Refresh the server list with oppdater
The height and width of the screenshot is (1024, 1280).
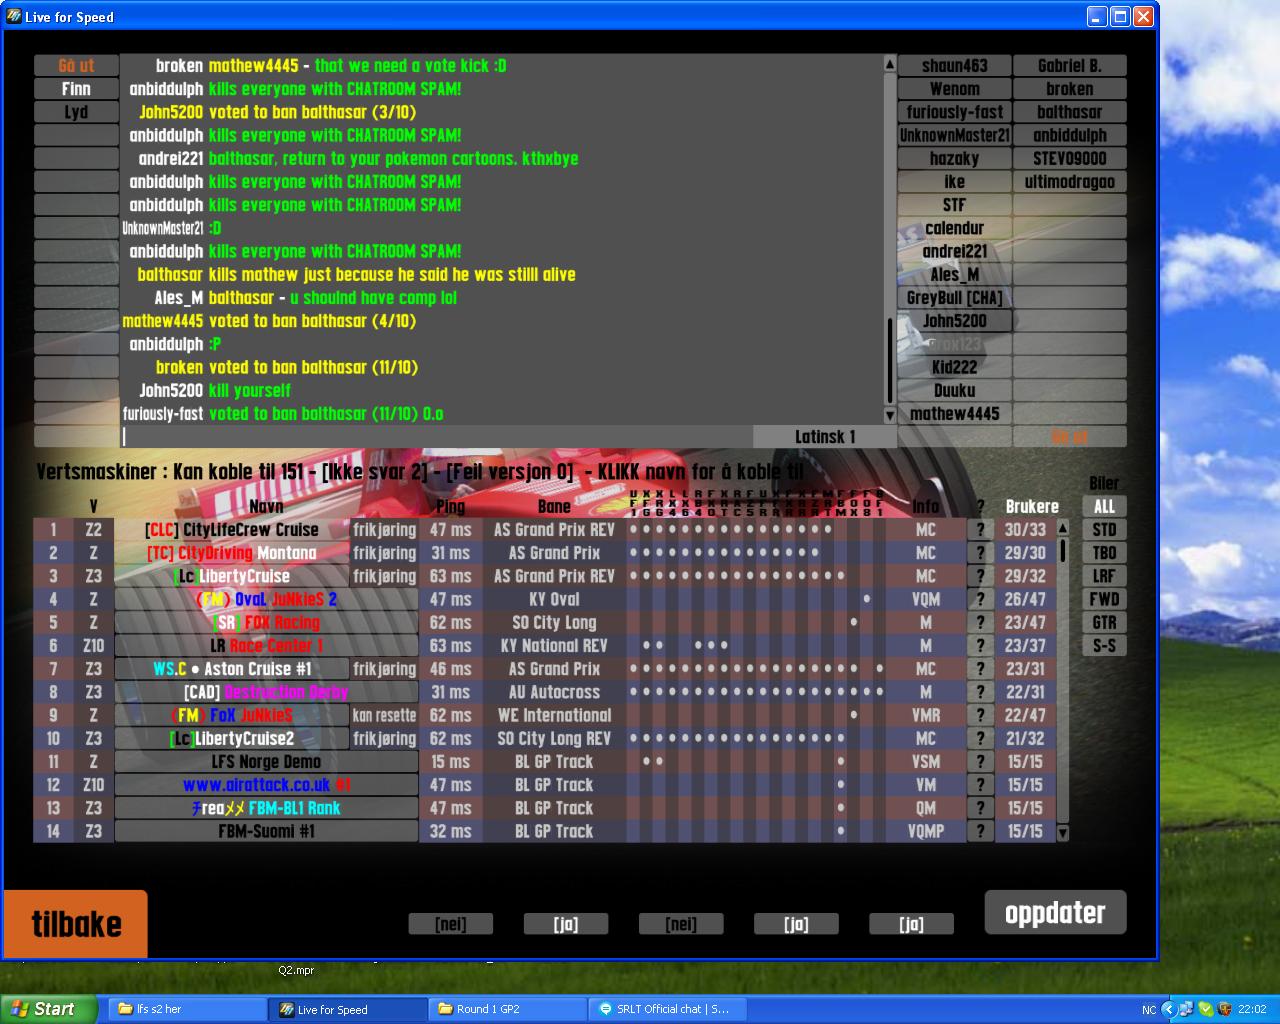(x=1055, y=912)
